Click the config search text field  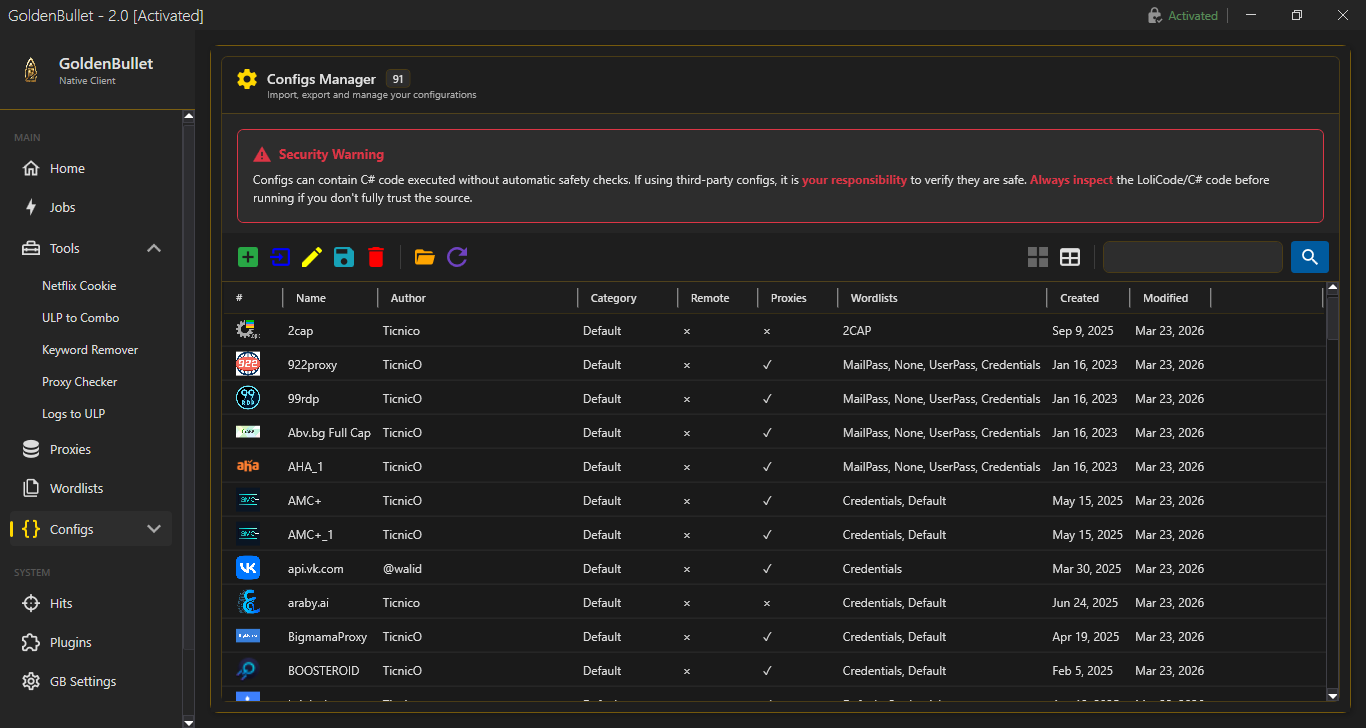pos(1192,257)
